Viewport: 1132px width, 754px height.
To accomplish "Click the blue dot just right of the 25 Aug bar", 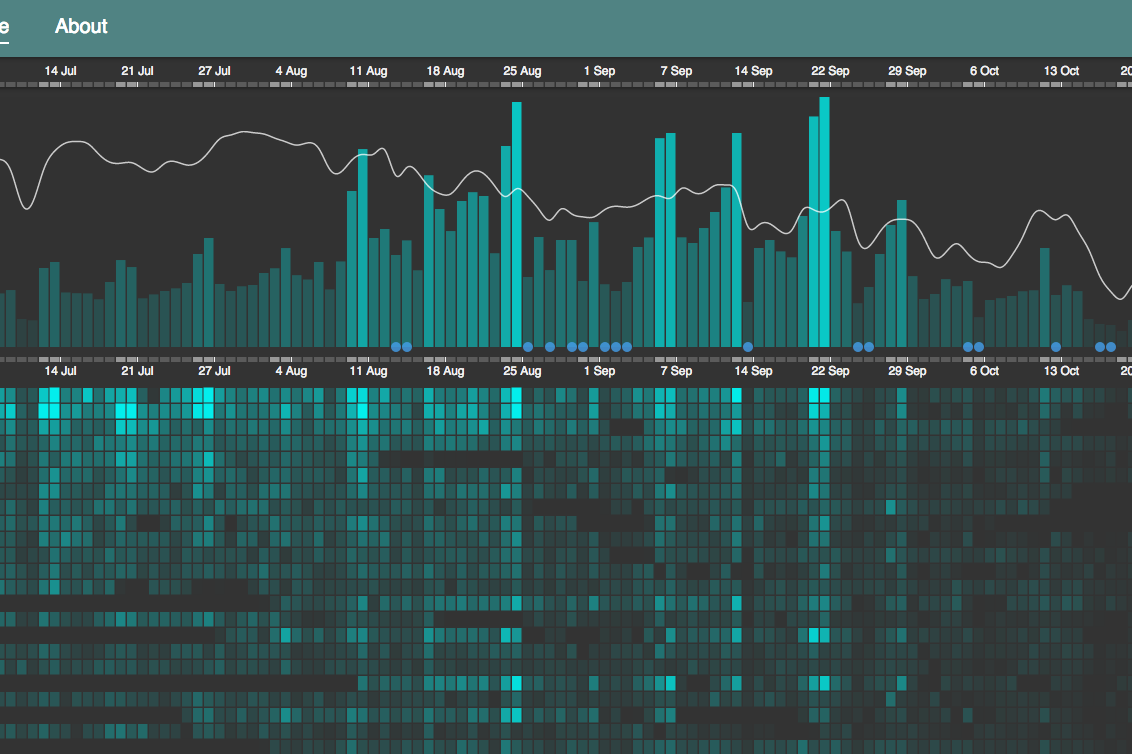I will pyautogui.click(x=528, y=347).
